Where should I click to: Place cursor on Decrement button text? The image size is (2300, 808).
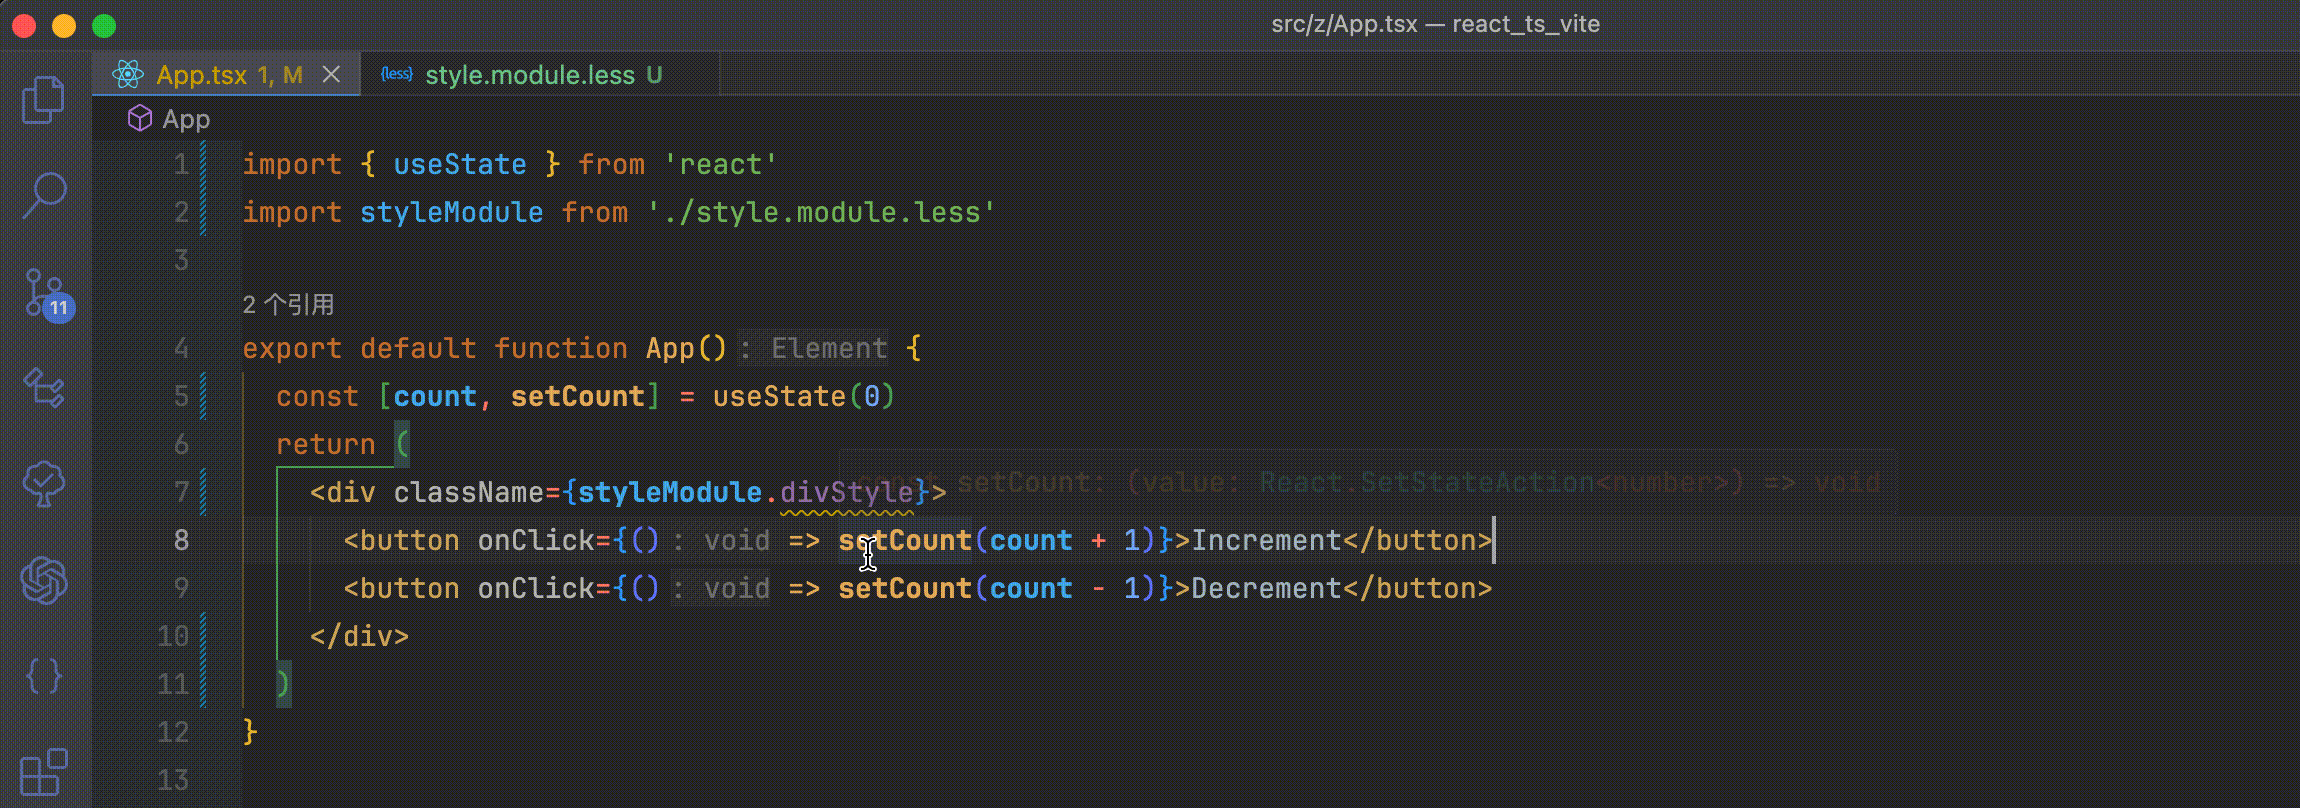(x=1265, y=588)
